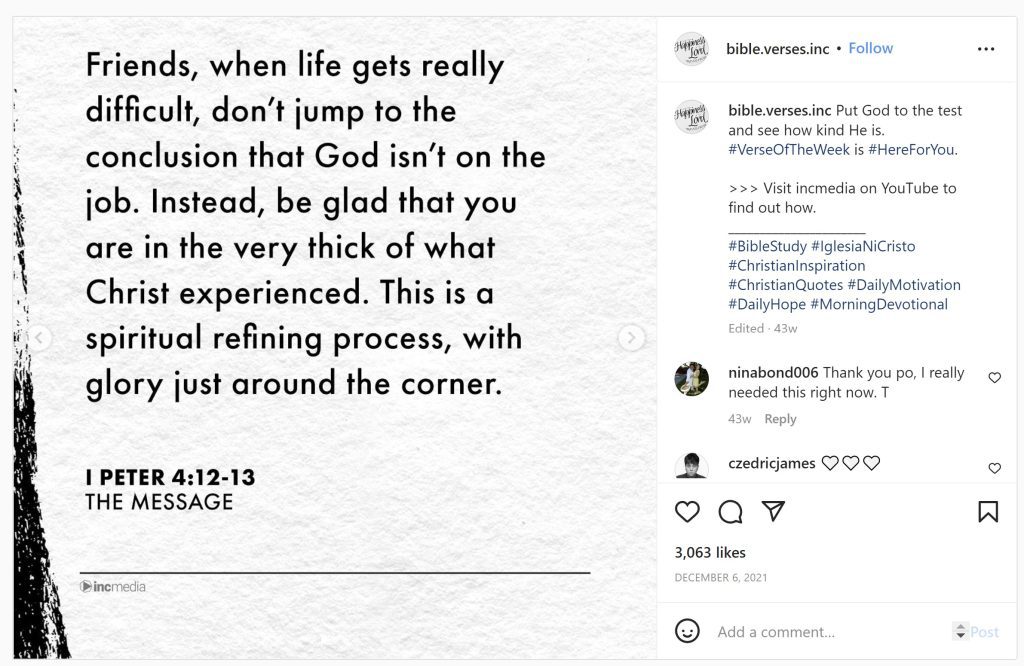Like the post with the heart icon

[687, 512]
